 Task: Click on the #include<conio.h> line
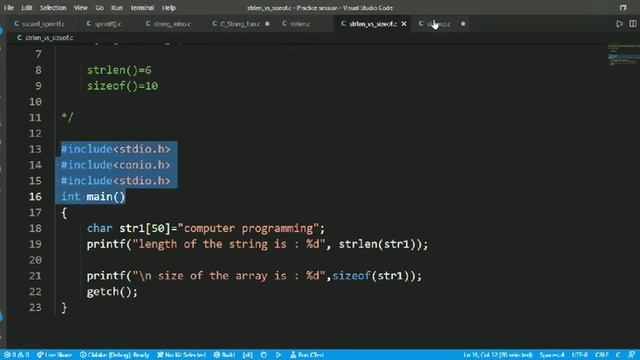116,165
